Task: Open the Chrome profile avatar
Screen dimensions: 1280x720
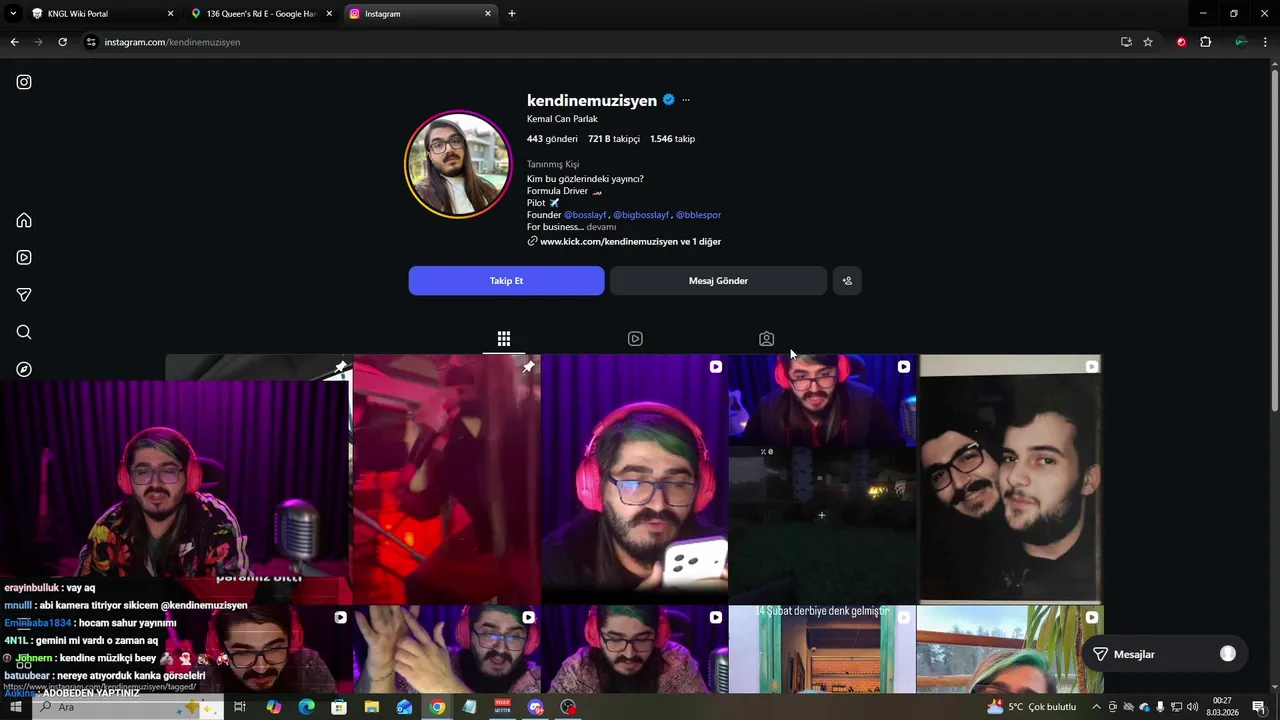Action: (1241, 42)
